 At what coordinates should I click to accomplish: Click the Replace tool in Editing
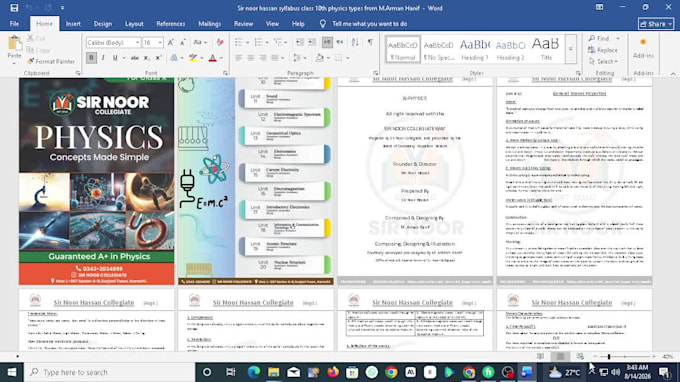pos(603,50)
